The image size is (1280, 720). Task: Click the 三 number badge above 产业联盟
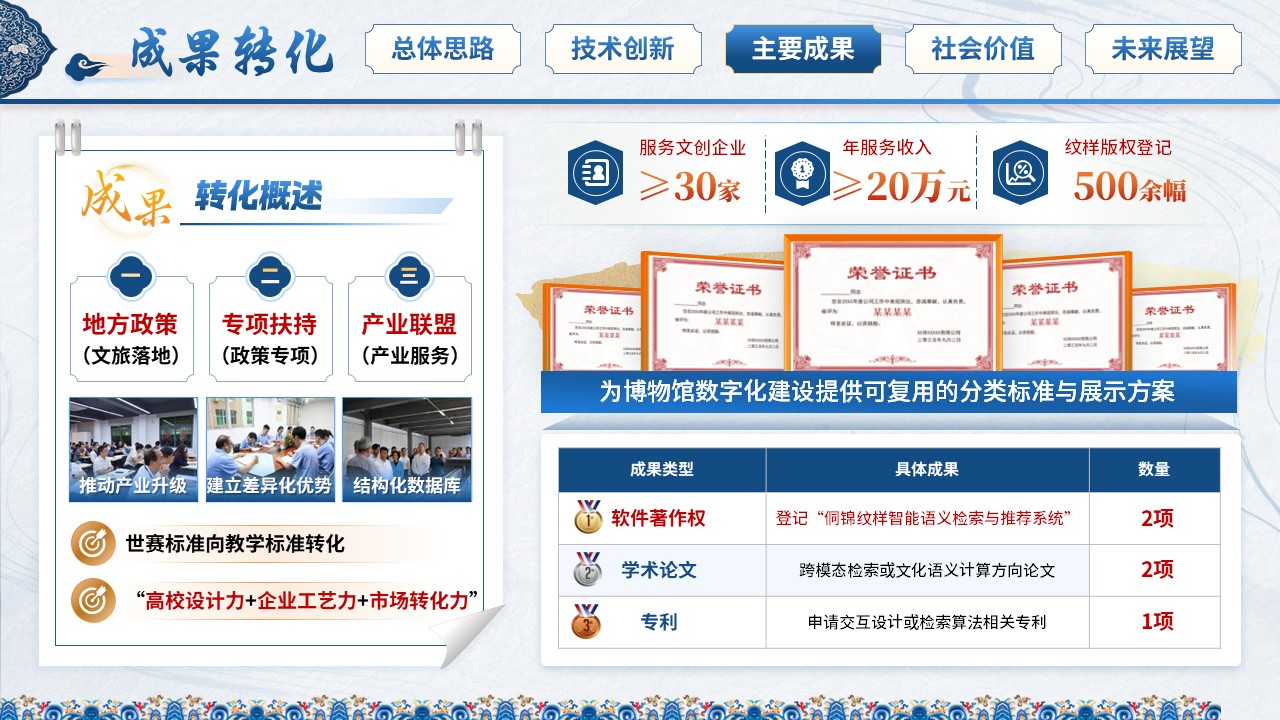pyautogui.click(x=409, y=275)
